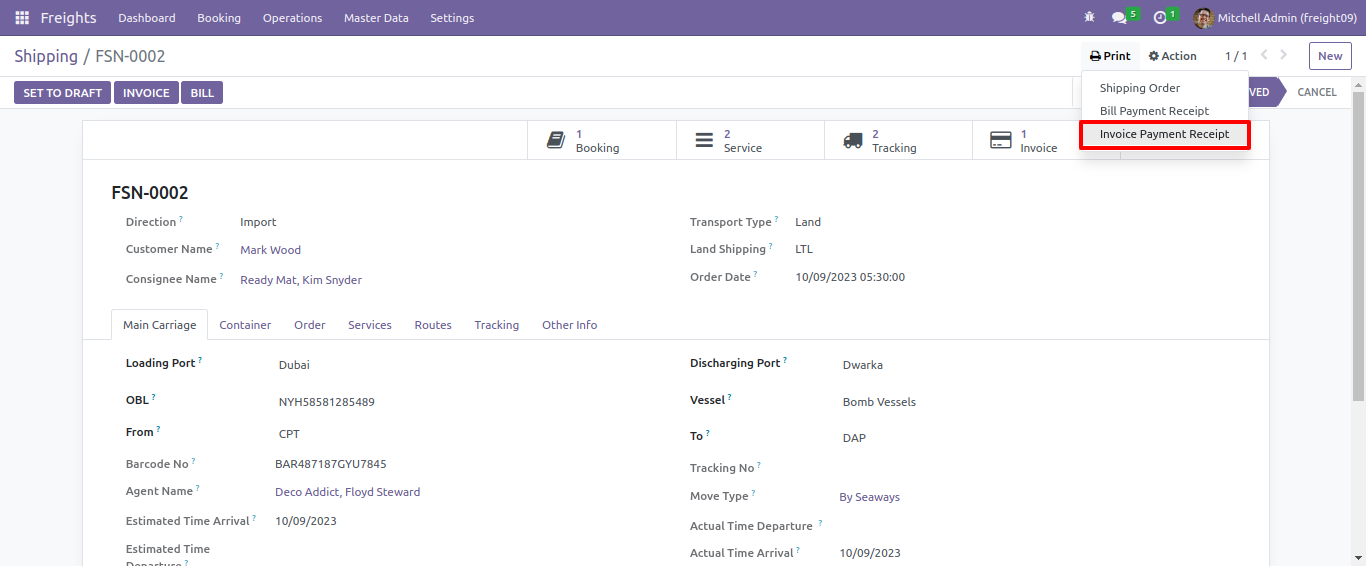1366x566 pixels.
Task: Click the bug debug icon
Action: coord(1089,18)
